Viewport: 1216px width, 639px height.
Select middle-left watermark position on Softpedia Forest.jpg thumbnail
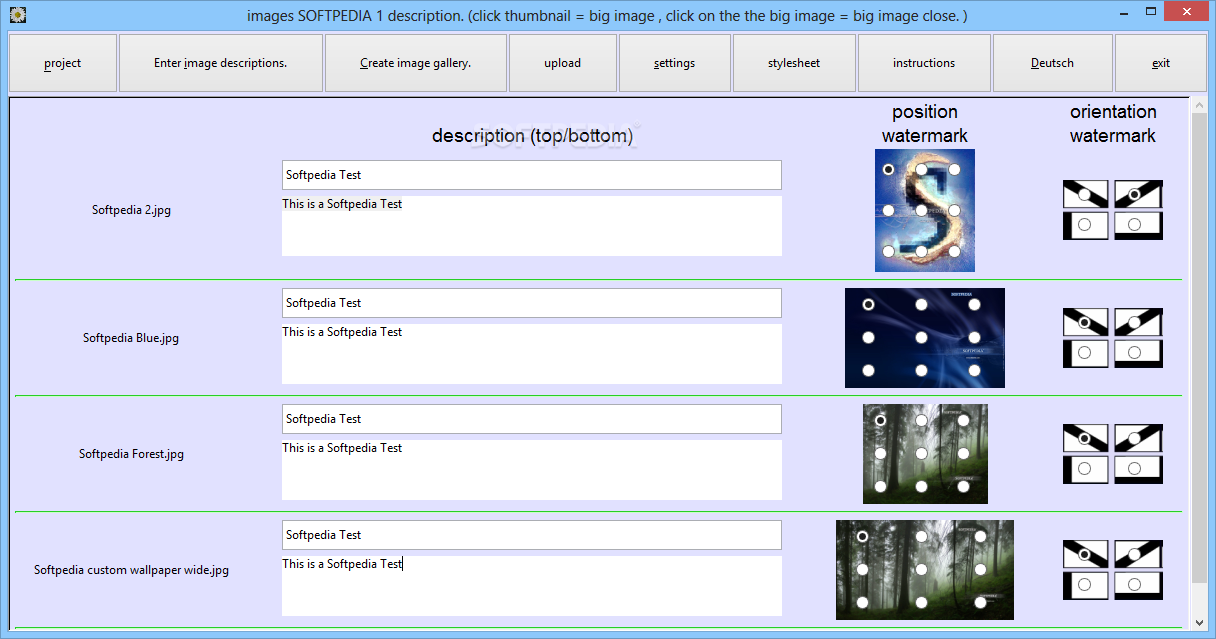(880, 454)
